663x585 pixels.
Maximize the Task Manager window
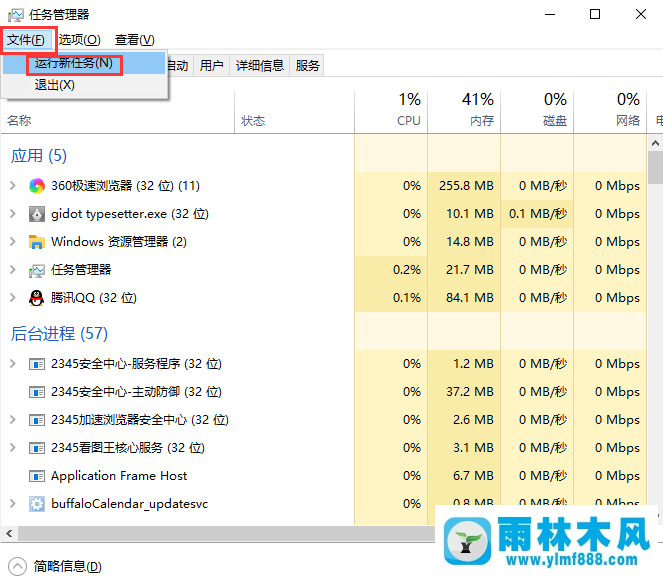click(595, 15)
